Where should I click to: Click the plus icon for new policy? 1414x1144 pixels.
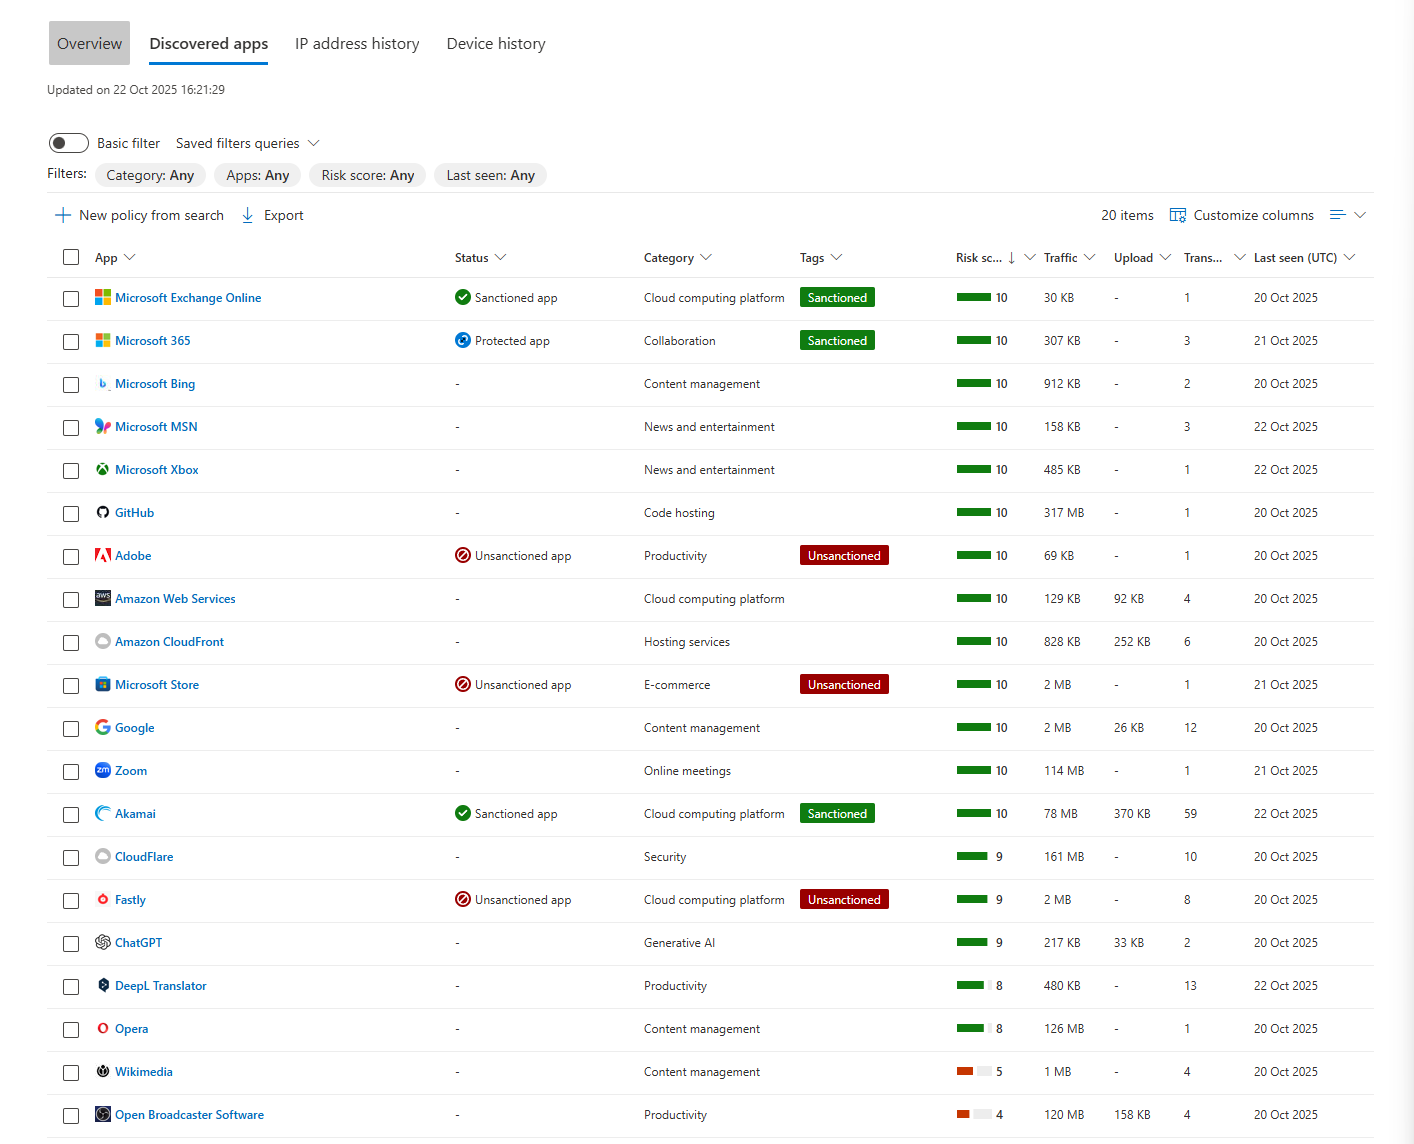pyautogui.click(x=63, y=215)
